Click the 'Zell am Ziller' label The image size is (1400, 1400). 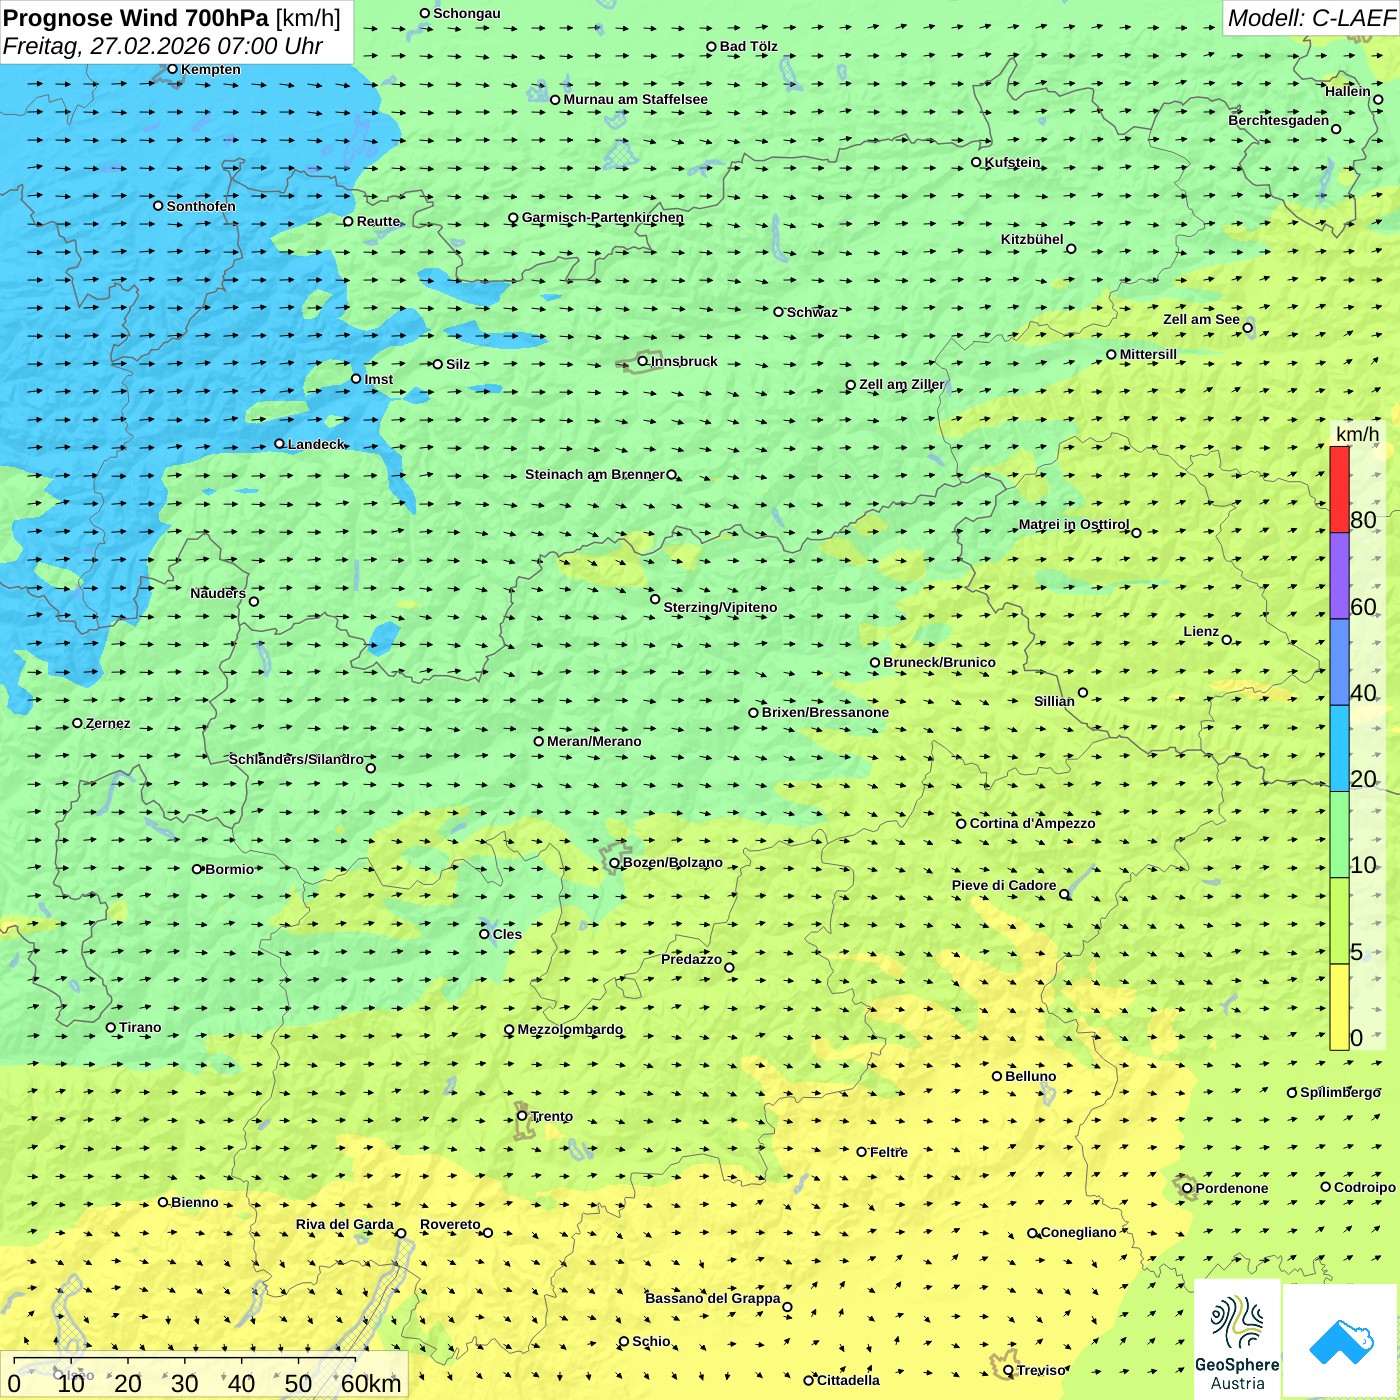[901, 384]
